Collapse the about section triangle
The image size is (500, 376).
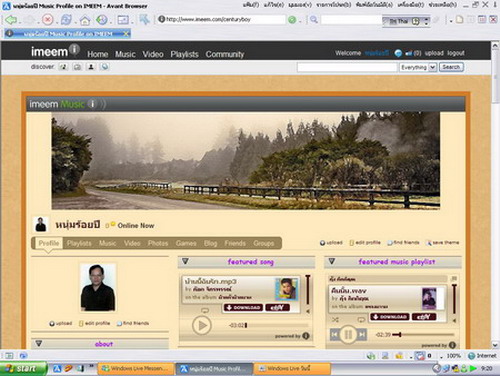click(x=39, y=343)
